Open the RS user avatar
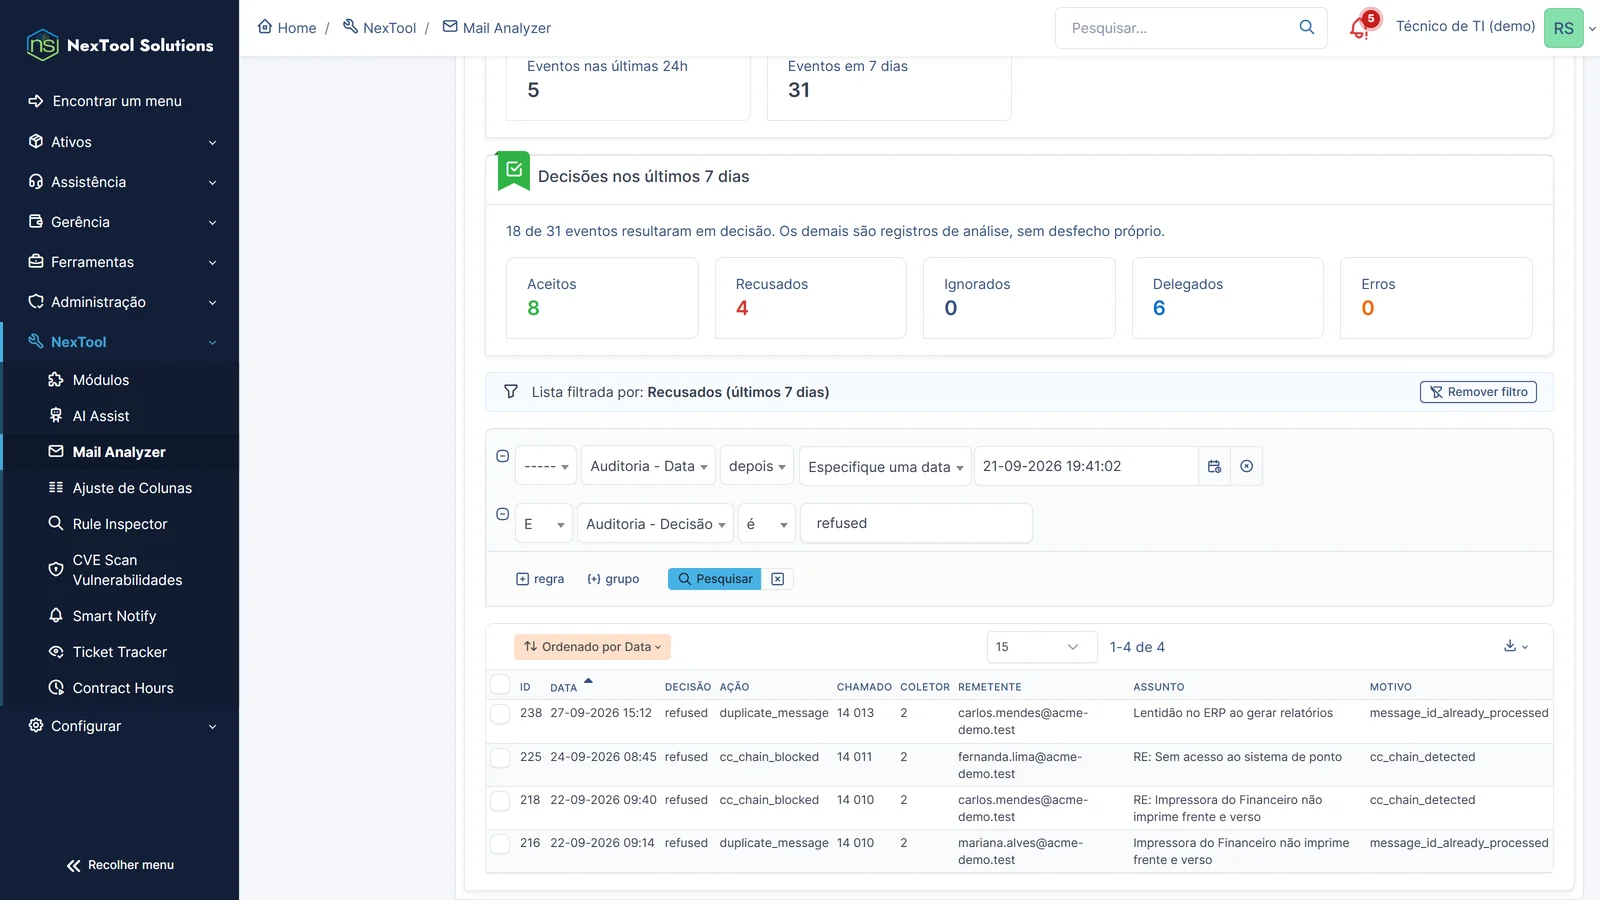Screen dimensions: 1600x900 [x=1563, y=28]
